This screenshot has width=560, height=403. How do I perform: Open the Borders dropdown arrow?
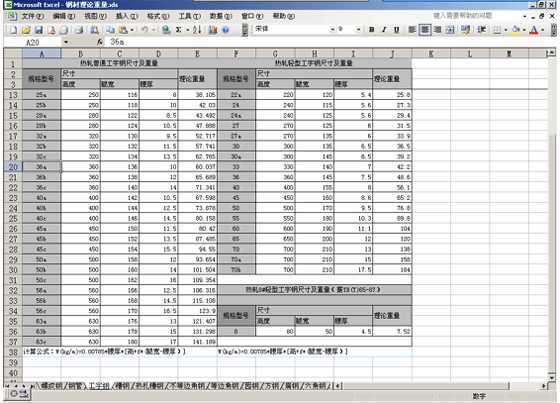tap(506, 30)
